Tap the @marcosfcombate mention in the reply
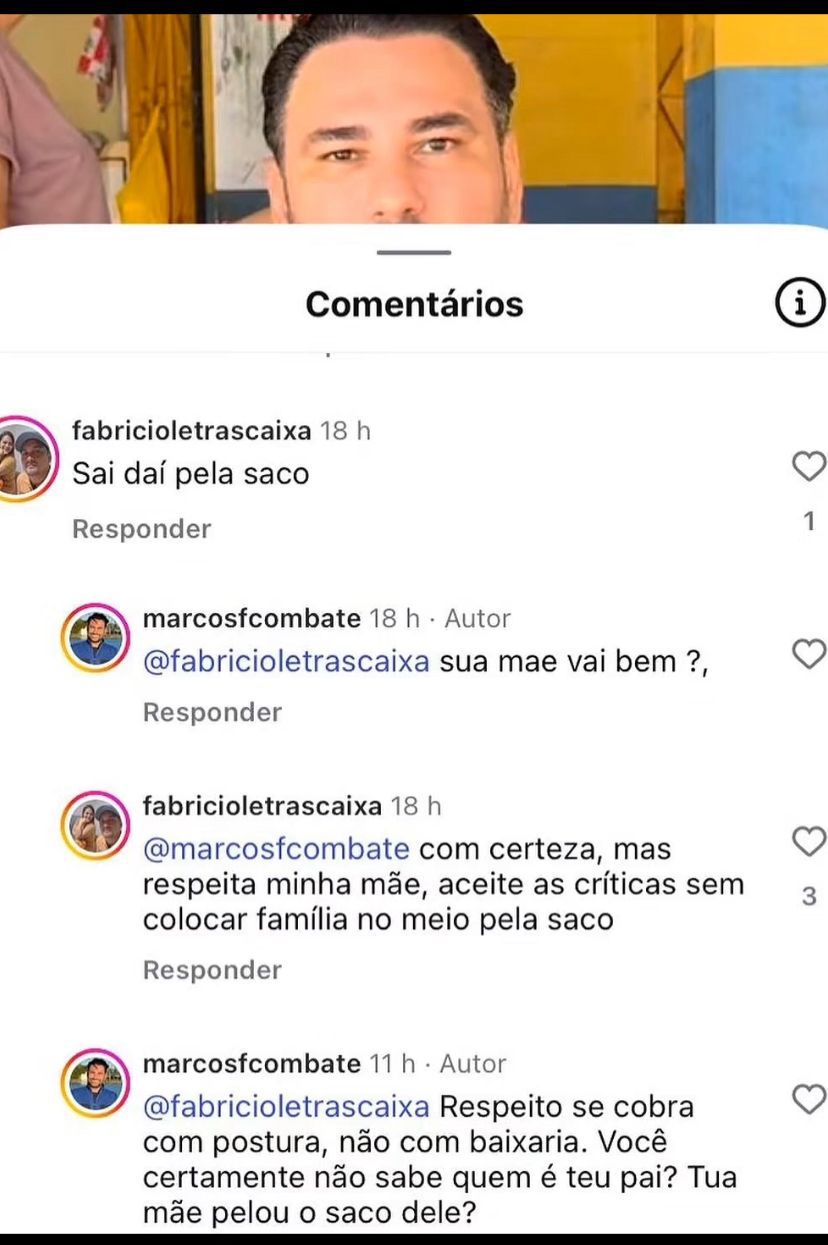This screenshot has width=828, height=1245. [277, 849]
